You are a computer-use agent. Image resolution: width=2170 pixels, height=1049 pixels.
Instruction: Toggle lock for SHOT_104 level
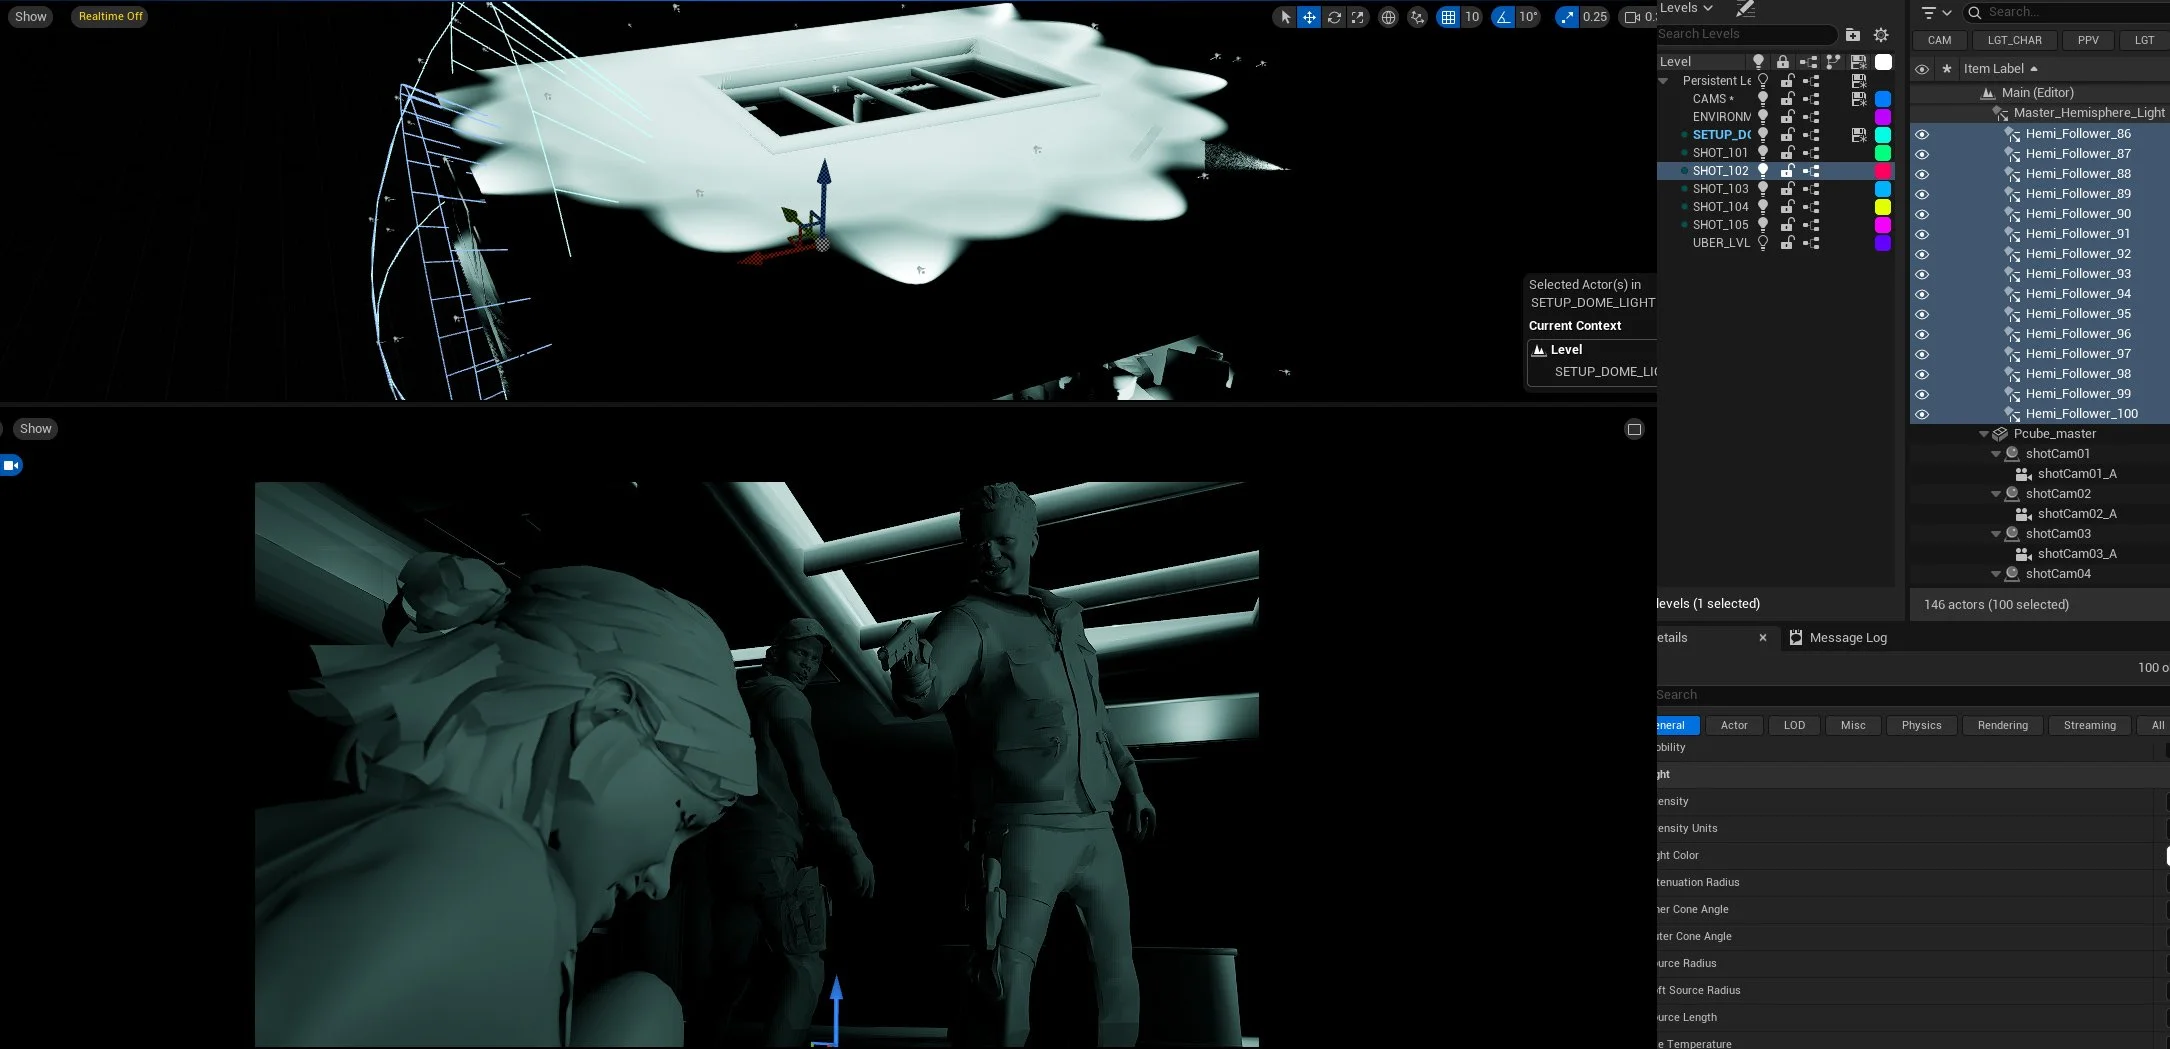(1787, 207)
